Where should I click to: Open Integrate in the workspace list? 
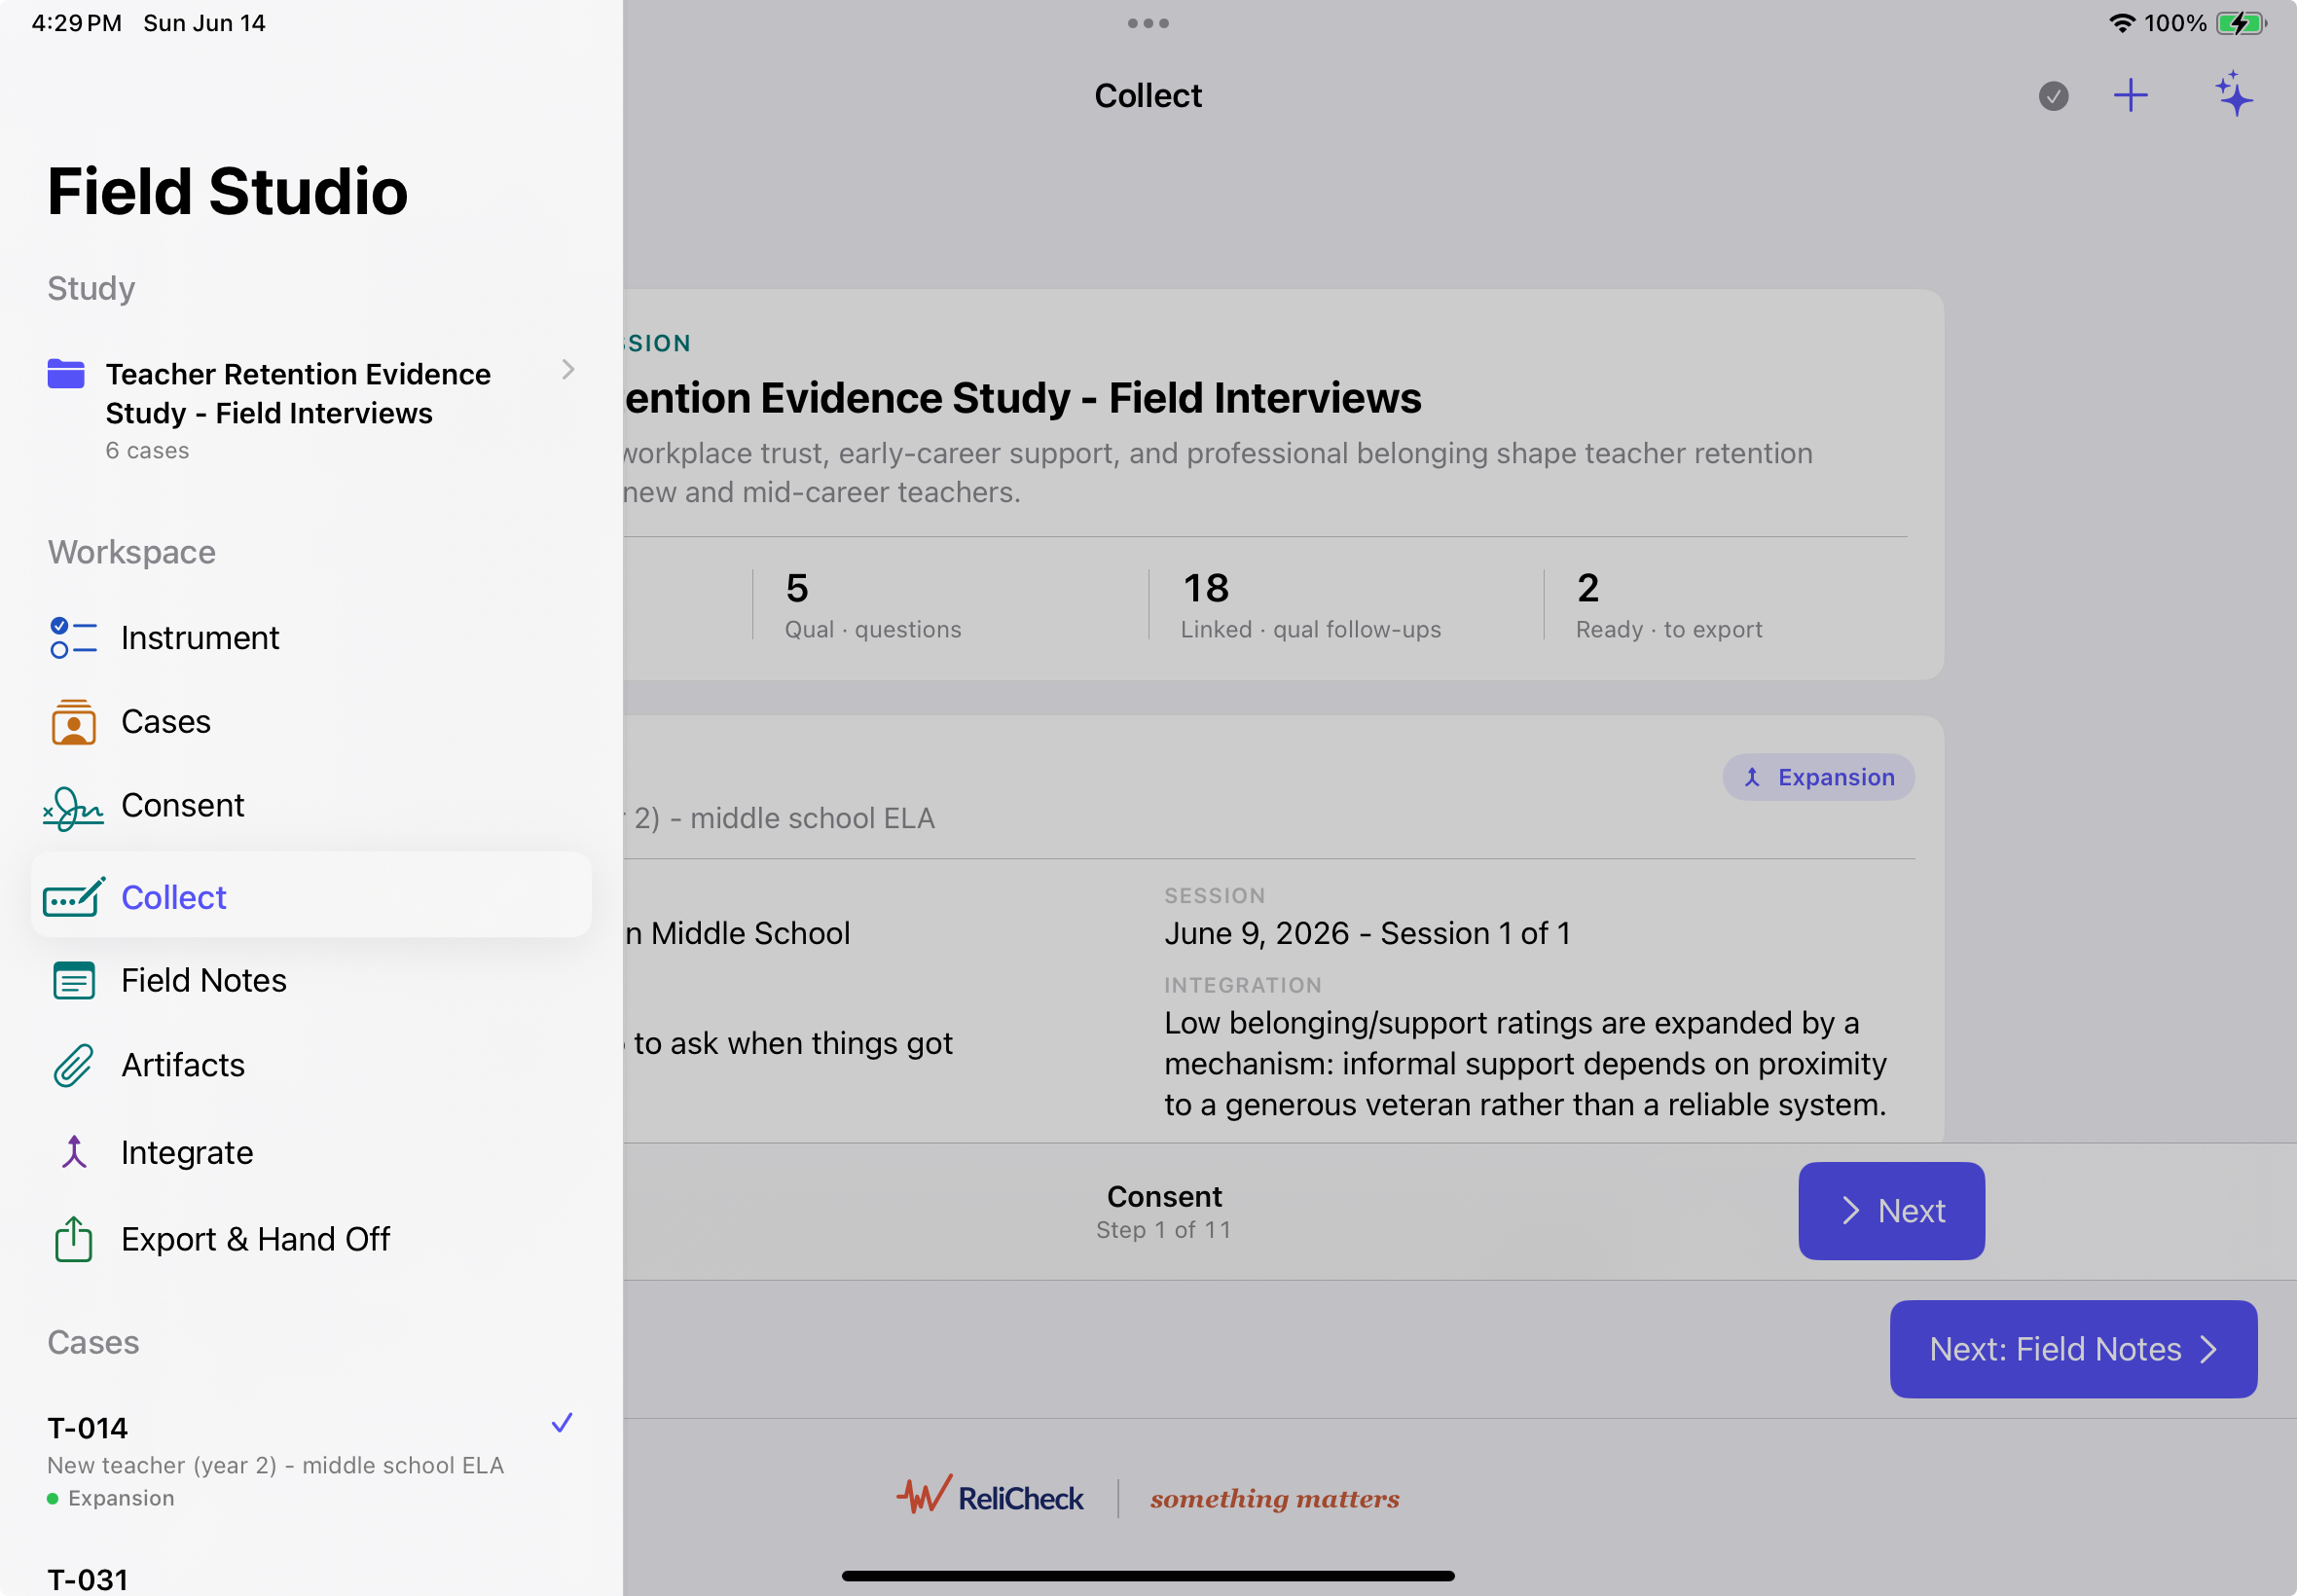pyautogui.click(x=311, y=1152)
